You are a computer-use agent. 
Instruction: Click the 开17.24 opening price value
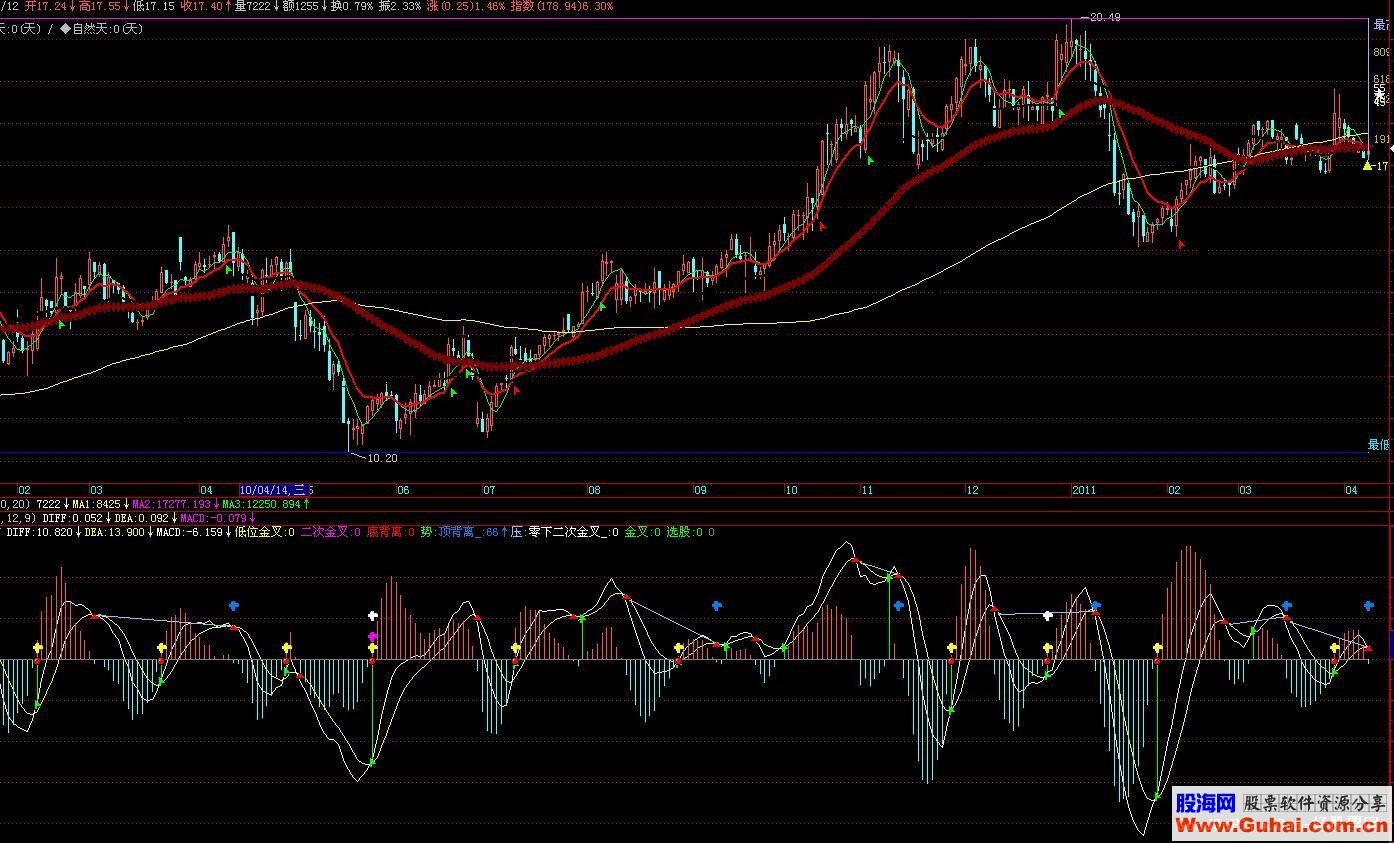[46, 6]
